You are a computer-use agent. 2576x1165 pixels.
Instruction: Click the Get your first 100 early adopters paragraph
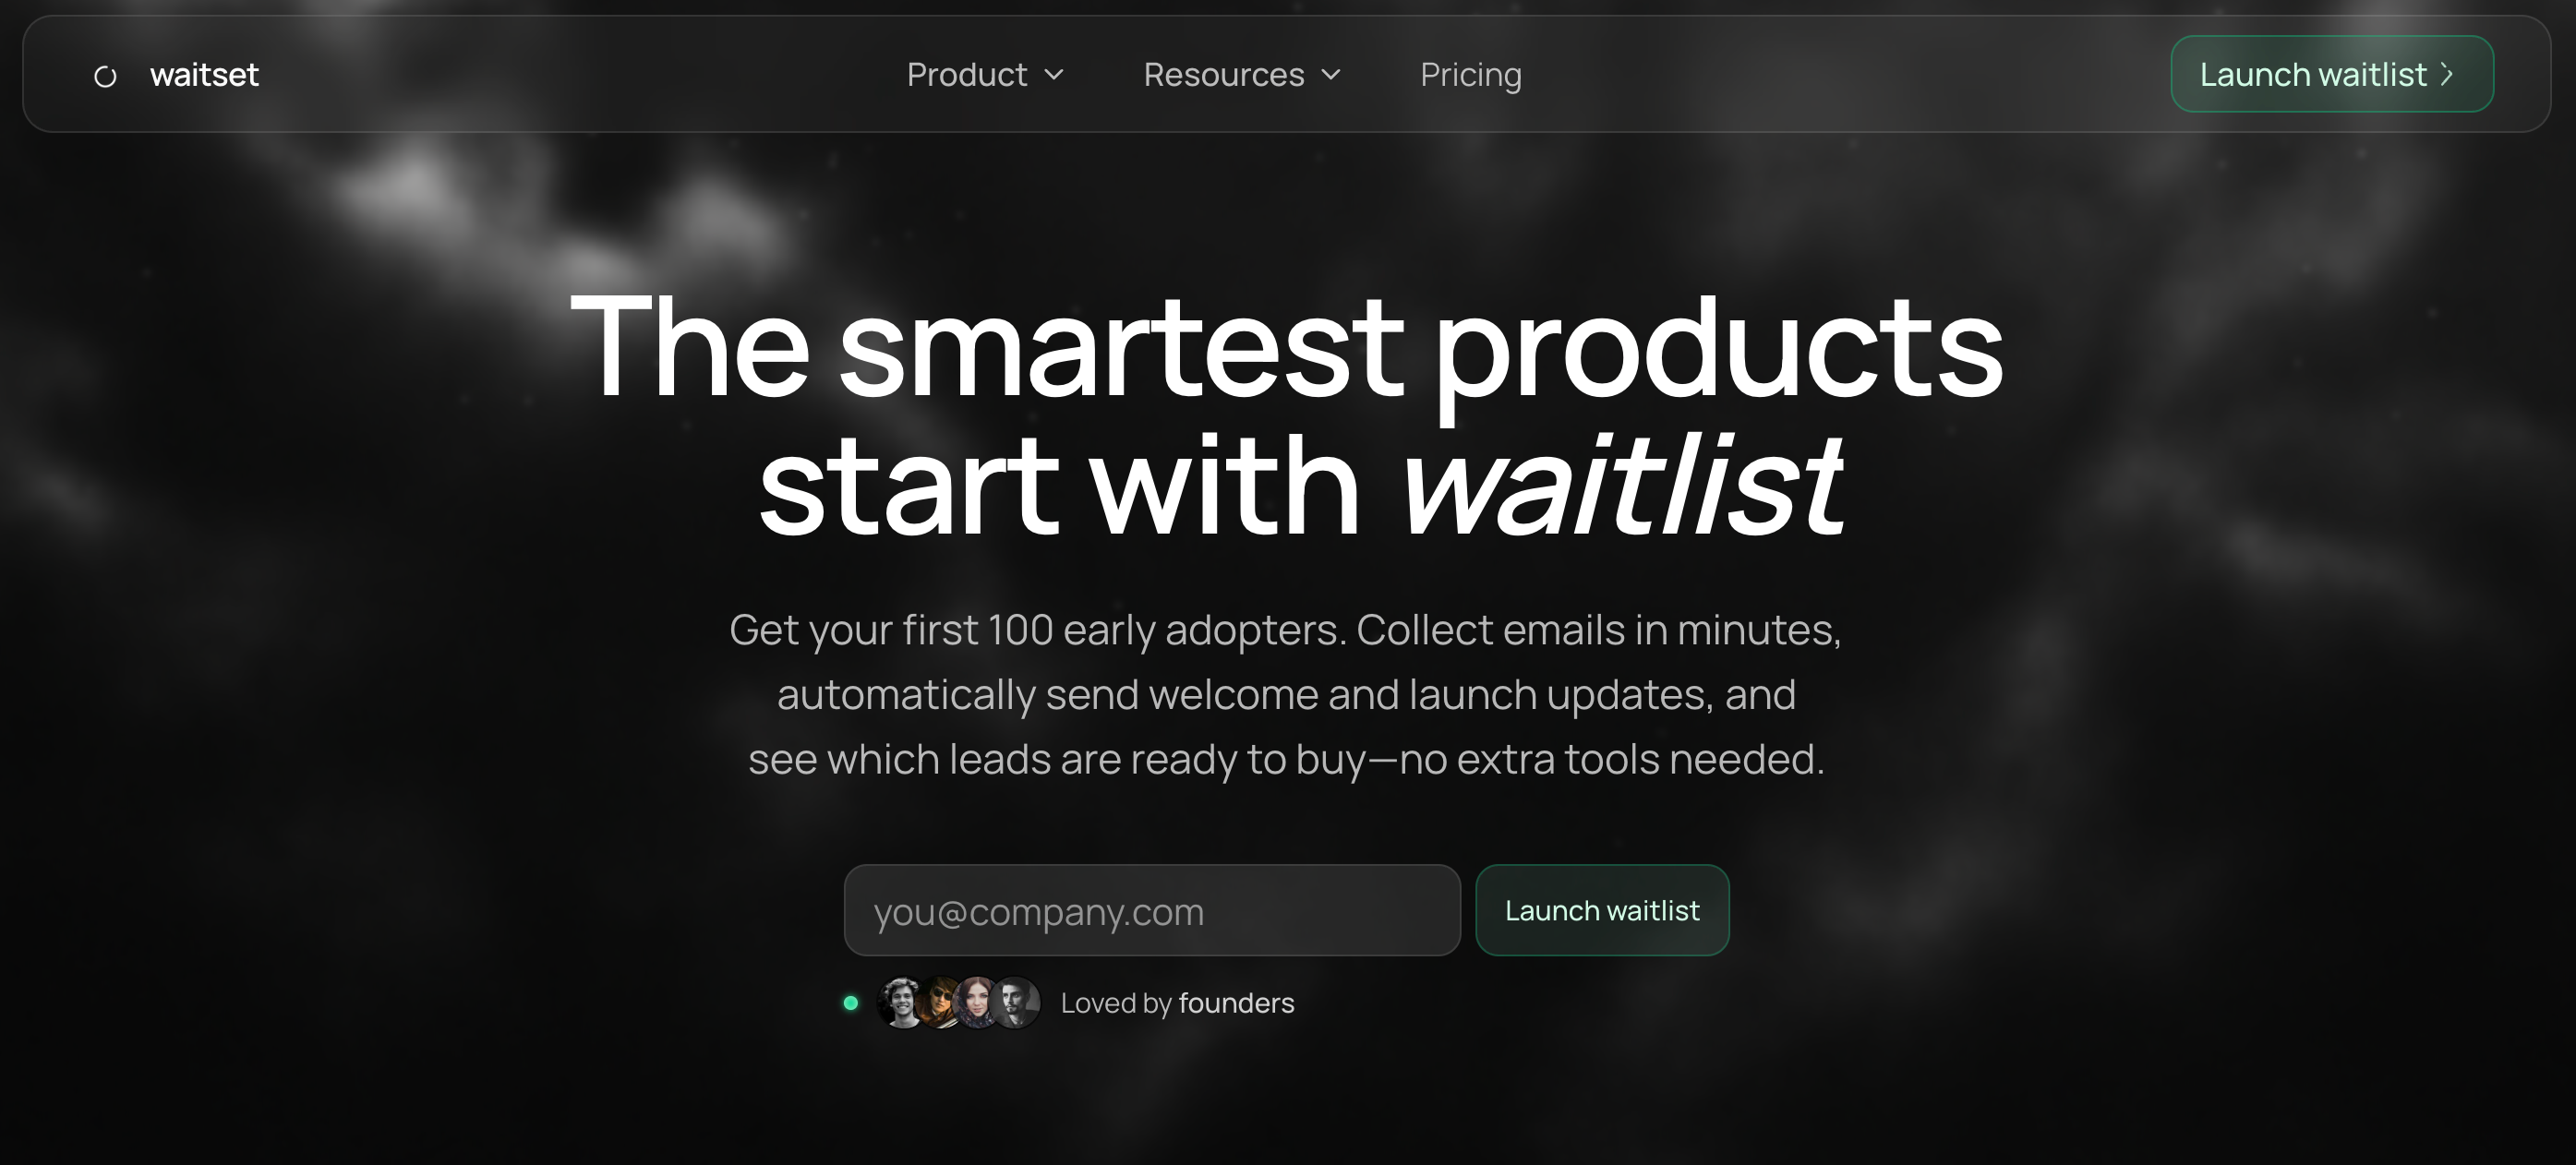pyautogui.click(x=1286, y=694)
